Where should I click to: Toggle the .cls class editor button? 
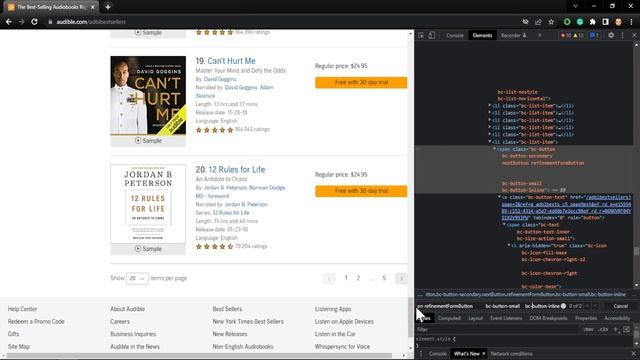603,329
